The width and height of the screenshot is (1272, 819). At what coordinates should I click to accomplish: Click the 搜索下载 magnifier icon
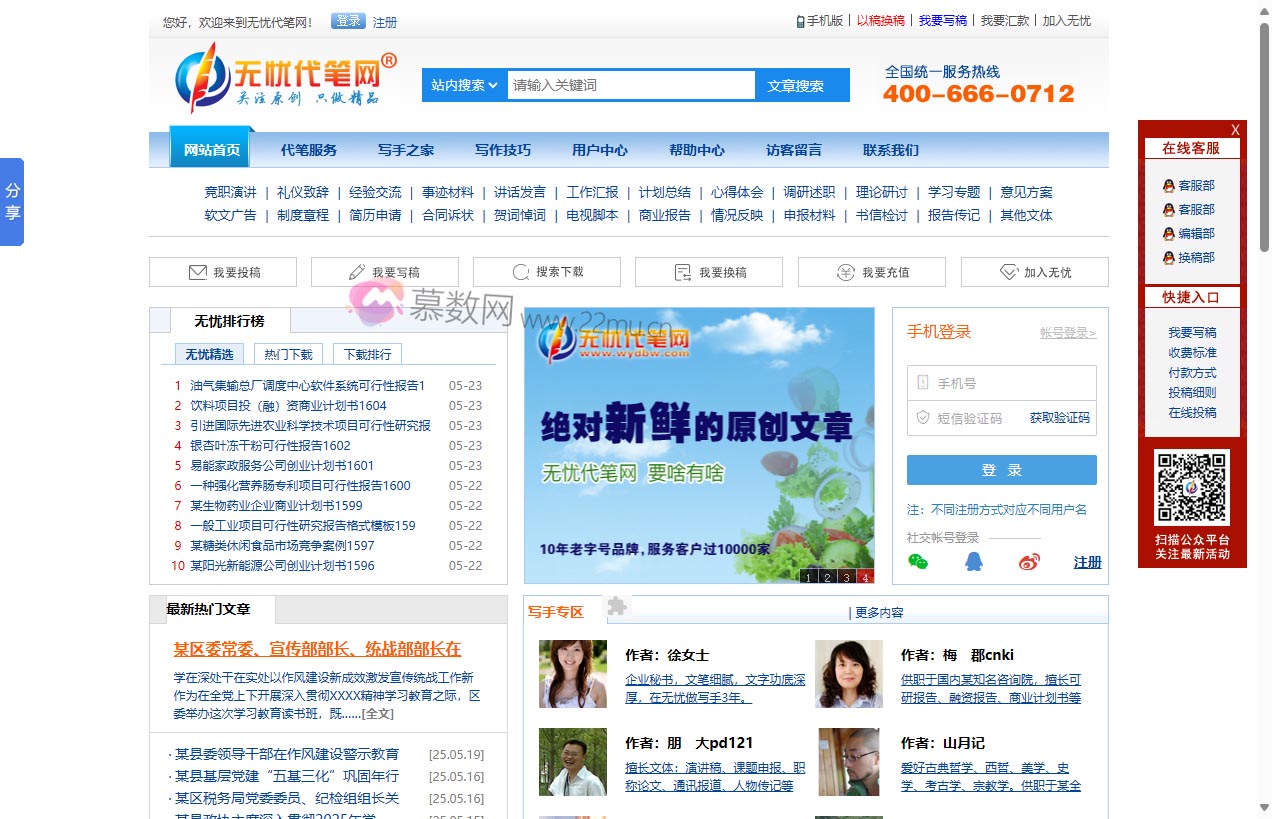520,271
